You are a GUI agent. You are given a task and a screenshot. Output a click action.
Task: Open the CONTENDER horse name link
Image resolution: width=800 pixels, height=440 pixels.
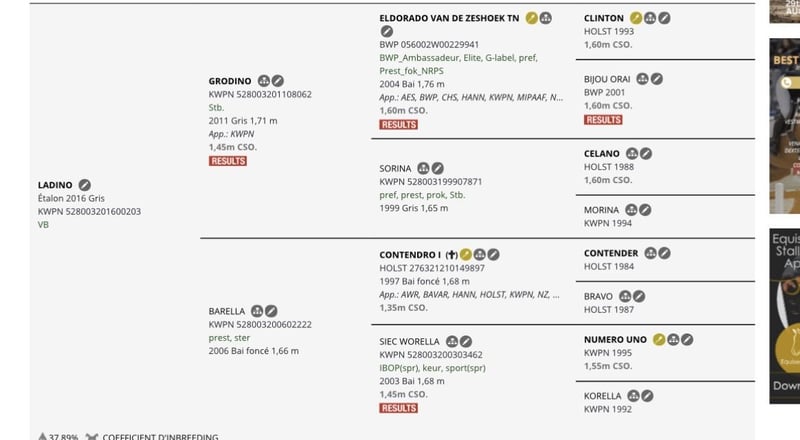[611, 253]
